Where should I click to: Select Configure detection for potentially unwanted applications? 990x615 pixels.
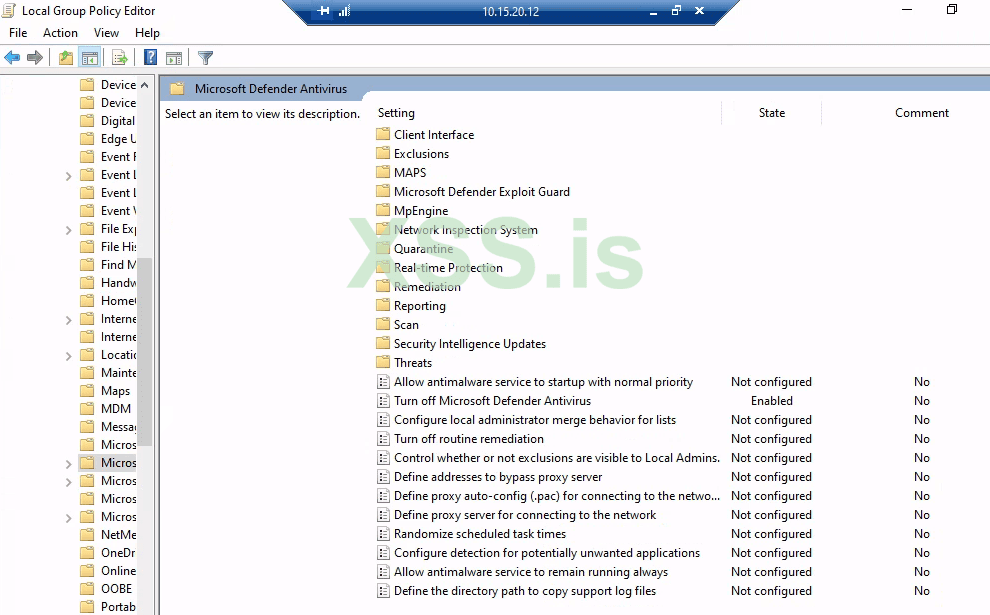547,552
